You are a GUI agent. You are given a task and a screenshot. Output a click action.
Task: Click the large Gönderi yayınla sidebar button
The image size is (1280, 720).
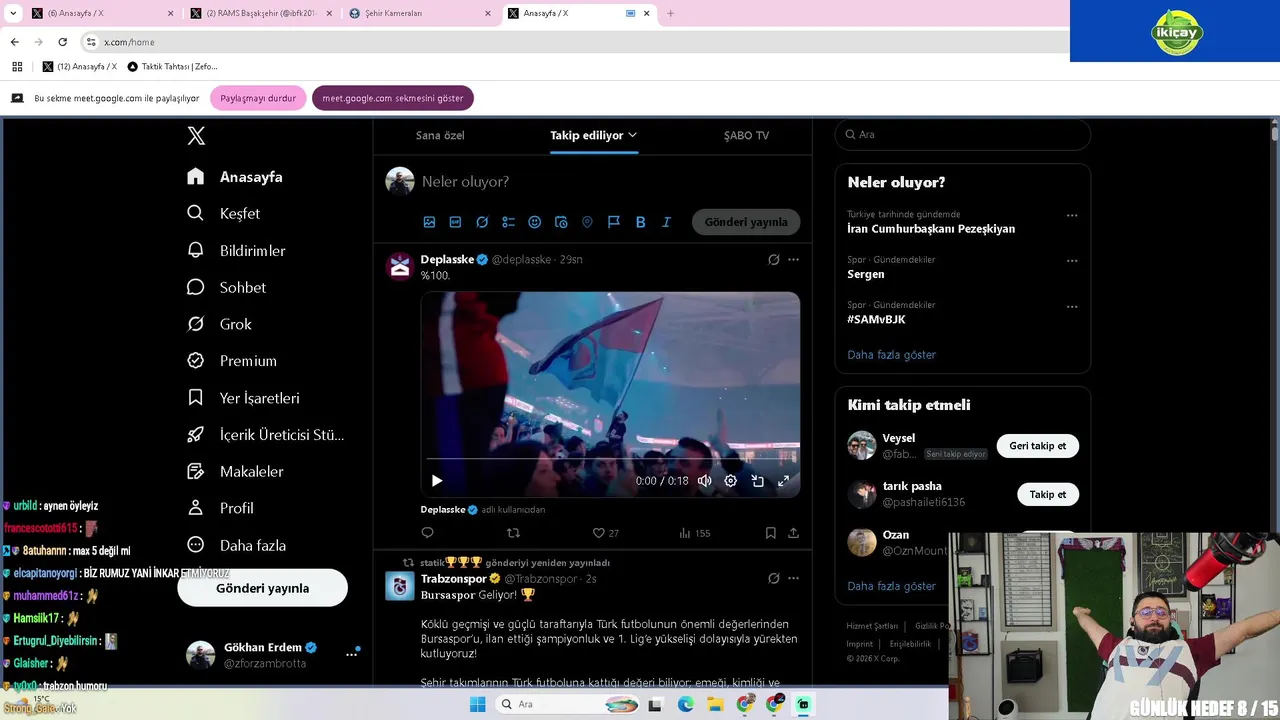coord(262,588)
